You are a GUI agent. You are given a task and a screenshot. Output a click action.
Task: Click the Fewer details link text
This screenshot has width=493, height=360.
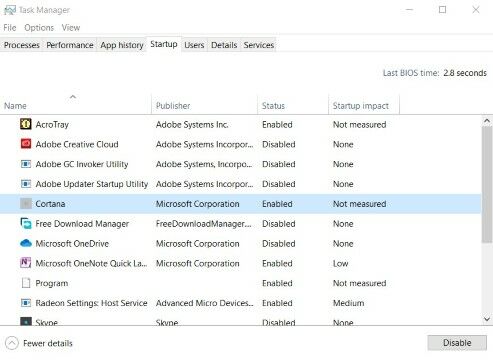[48, 343]
